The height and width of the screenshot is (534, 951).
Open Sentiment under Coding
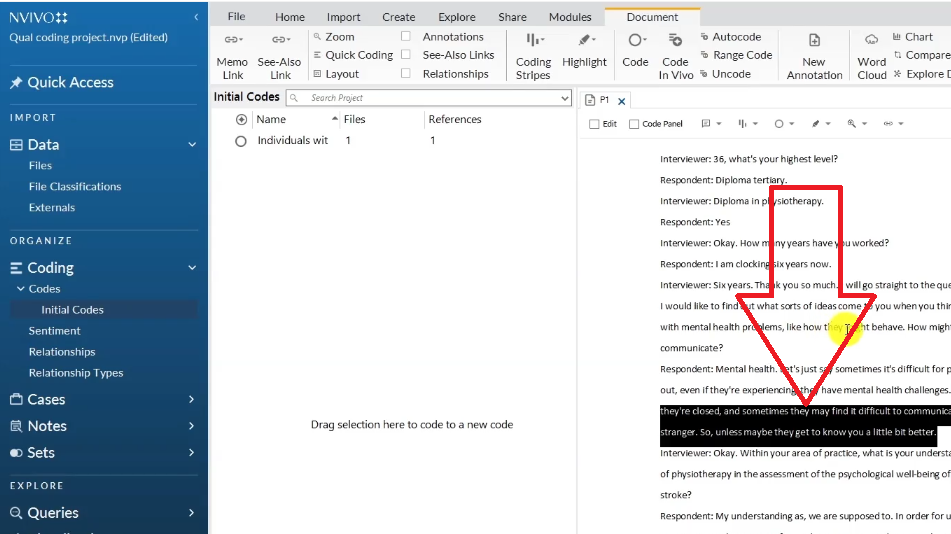(x=55, y=331)
